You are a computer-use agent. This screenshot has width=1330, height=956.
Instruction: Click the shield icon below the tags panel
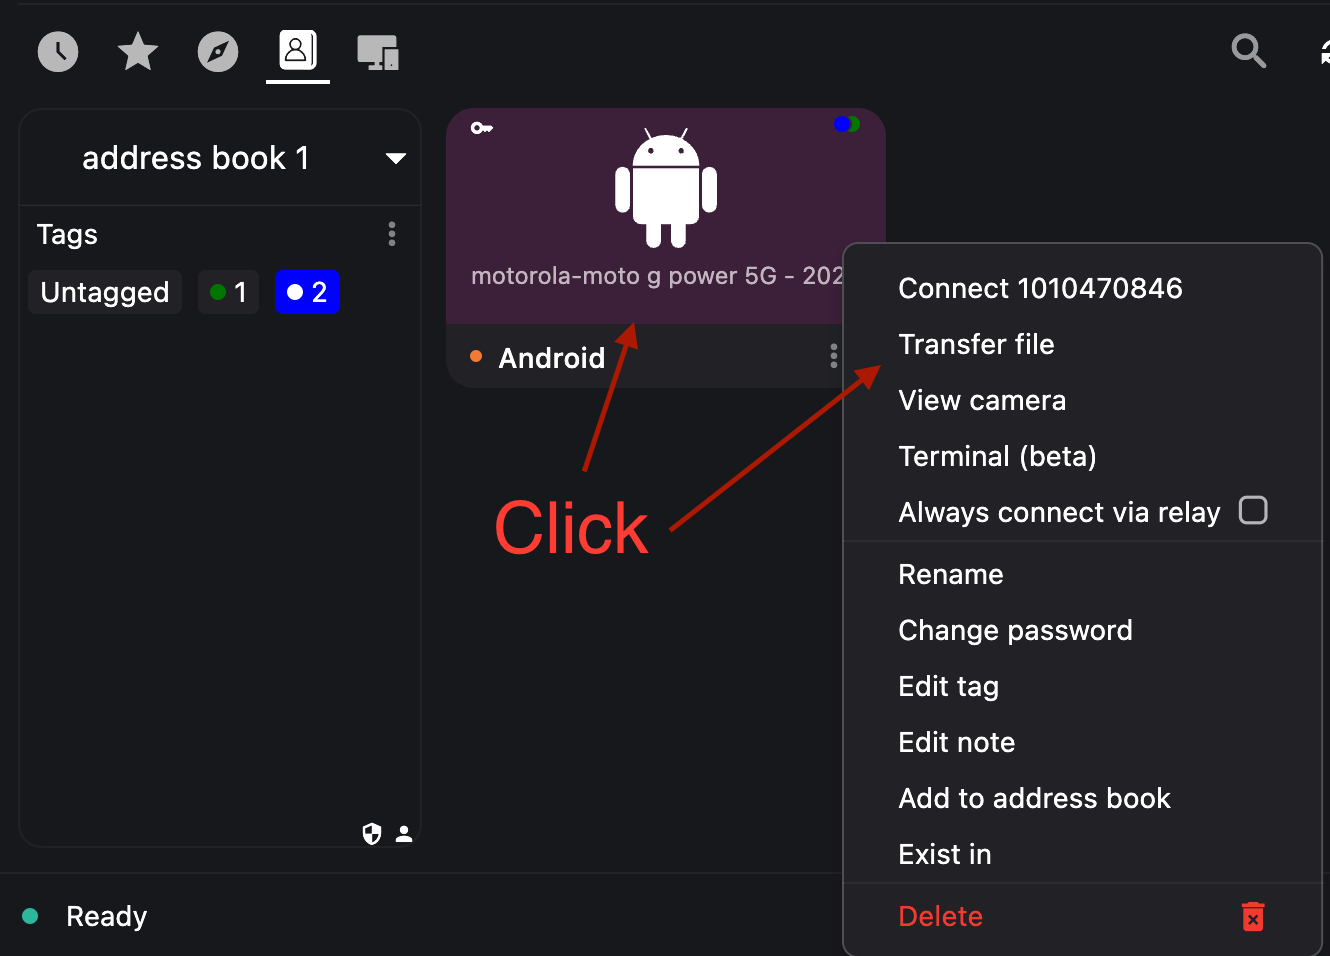click(x=372, y=833)
